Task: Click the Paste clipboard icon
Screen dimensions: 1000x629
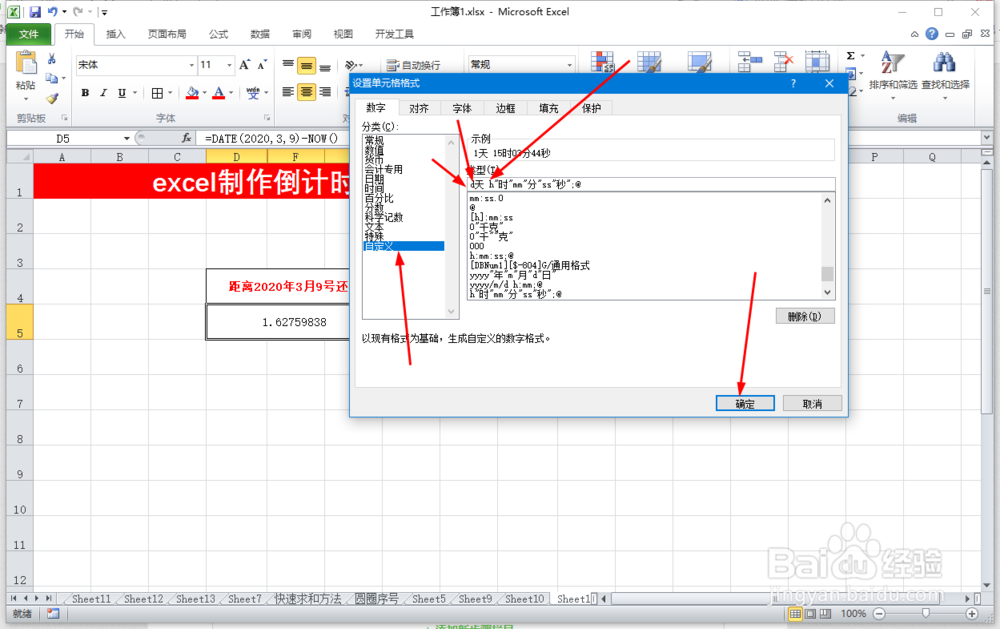Action: pyautogui.click(x=26, y=63)
